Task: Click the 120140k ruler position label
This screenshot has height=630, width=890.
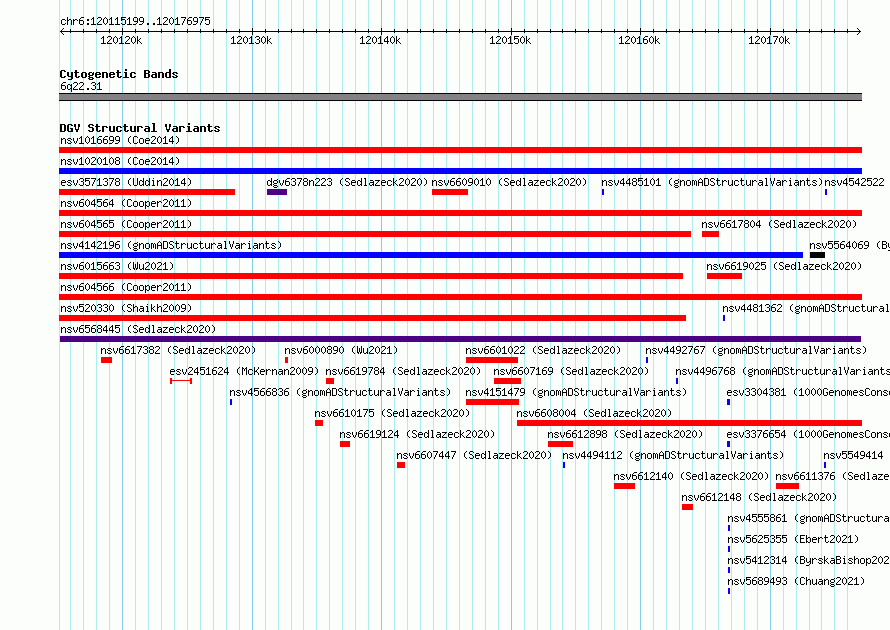Action: [380, 40]
